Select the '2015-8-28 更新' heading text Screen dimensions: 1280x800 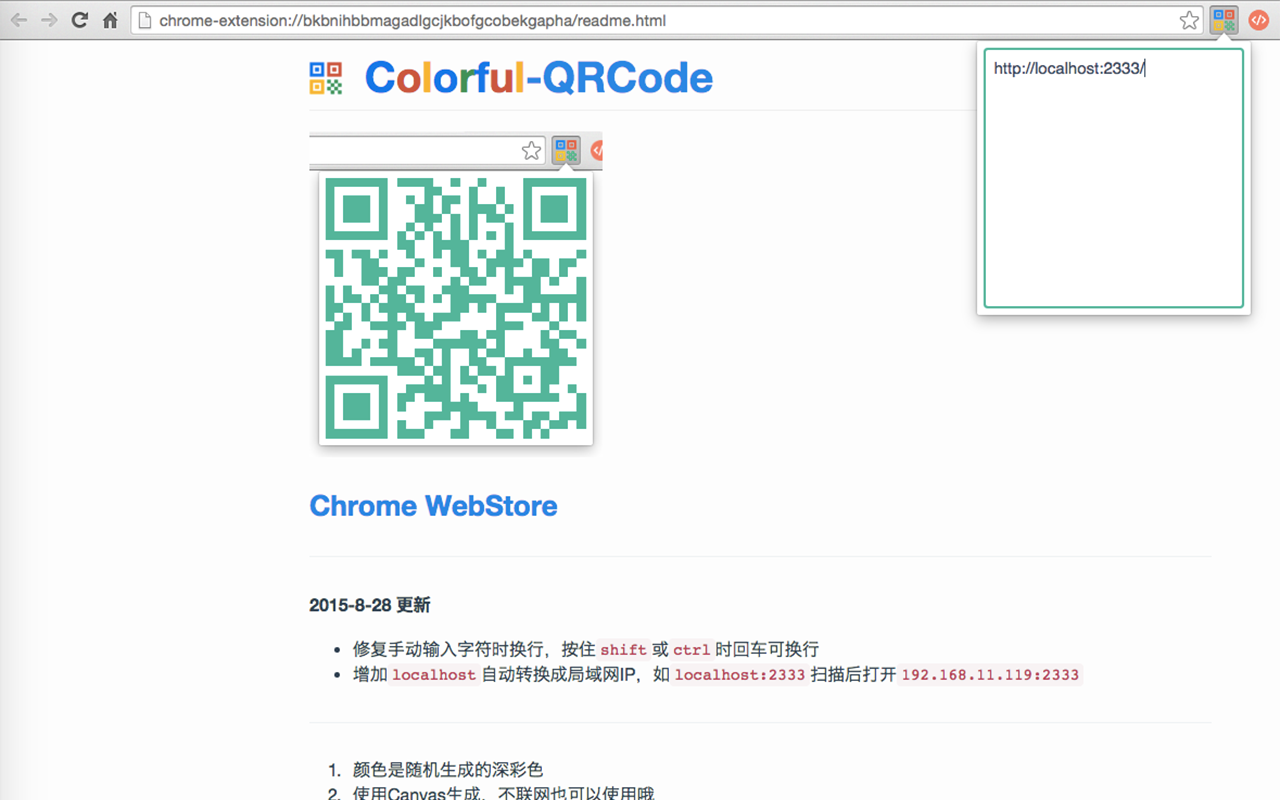click(x=370, y=605)
